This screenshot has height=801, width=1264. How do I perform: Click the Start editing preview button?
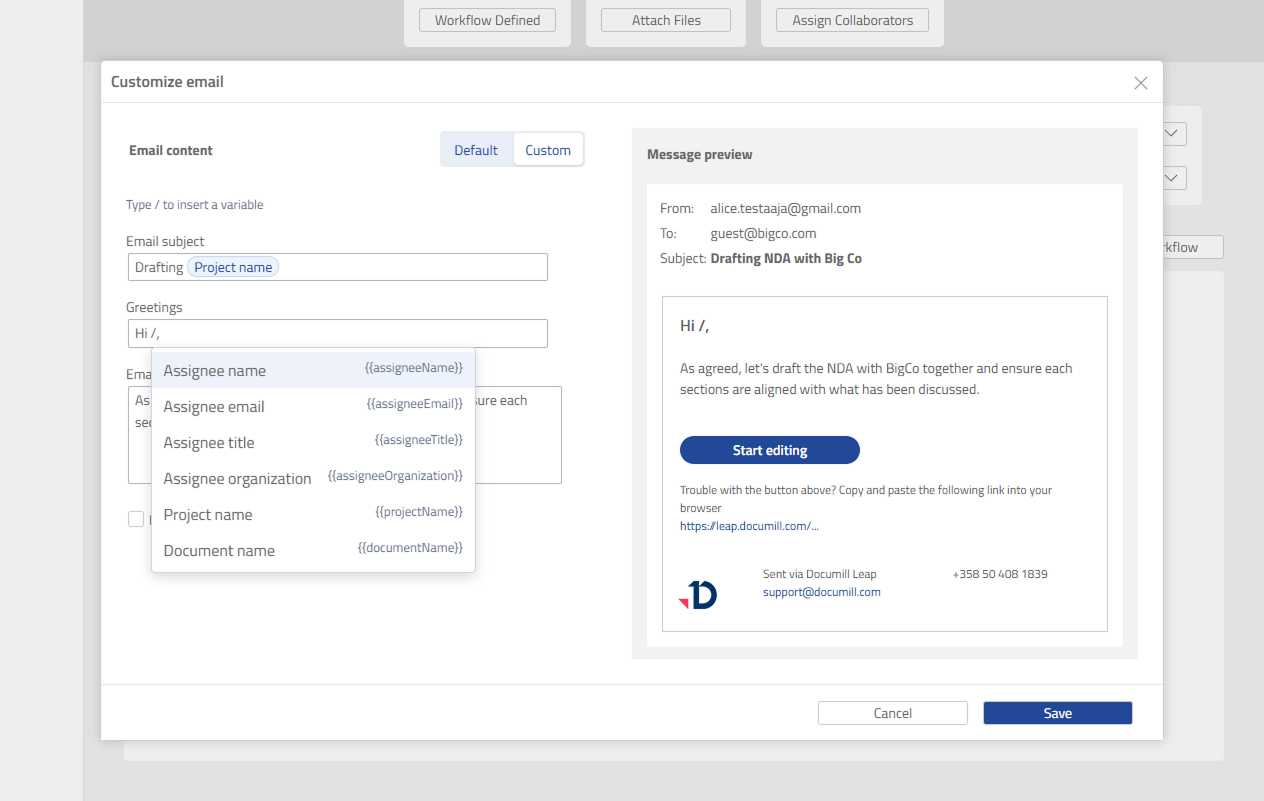(x=770, y=450)
